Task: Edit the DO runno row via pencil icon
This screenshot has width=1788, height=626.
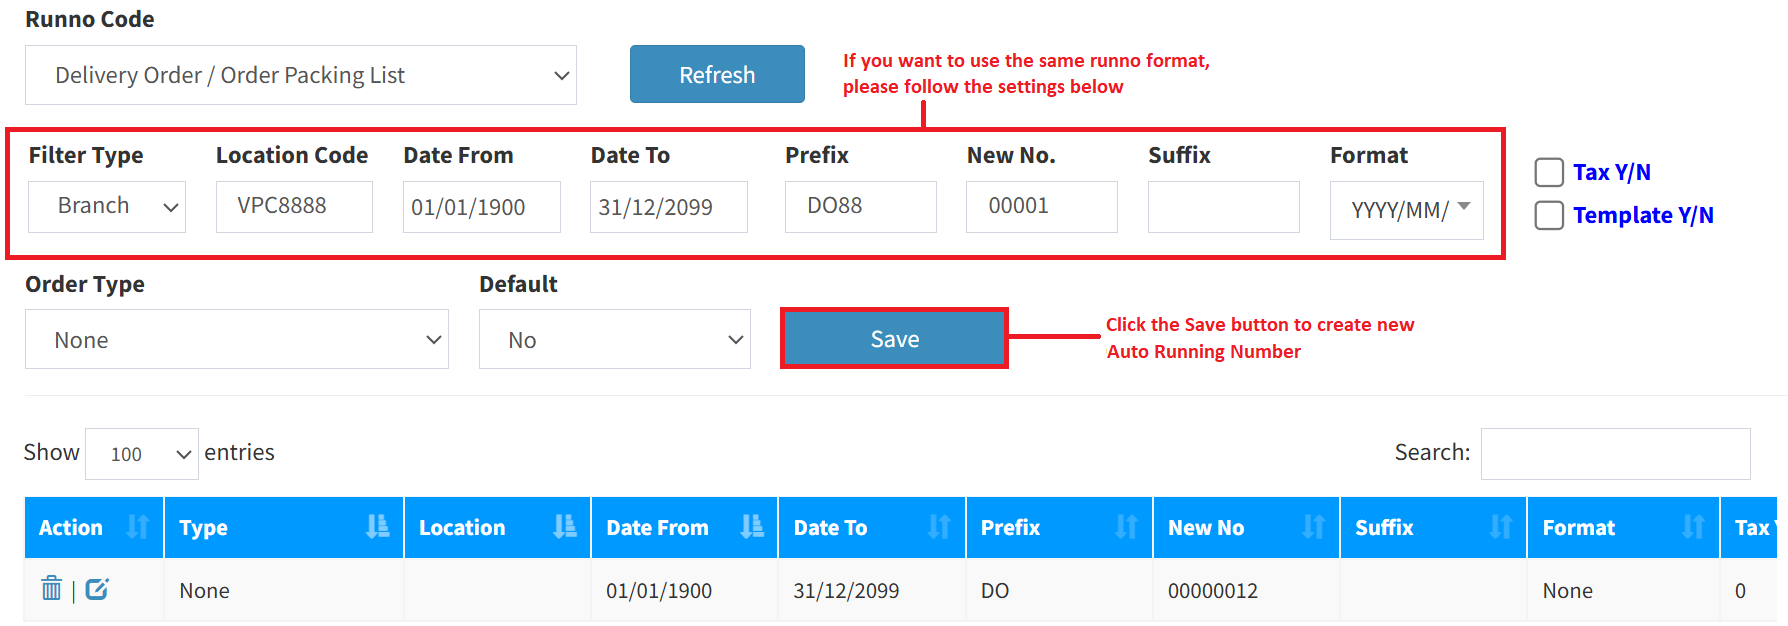Action: click(x=97, y=589)
